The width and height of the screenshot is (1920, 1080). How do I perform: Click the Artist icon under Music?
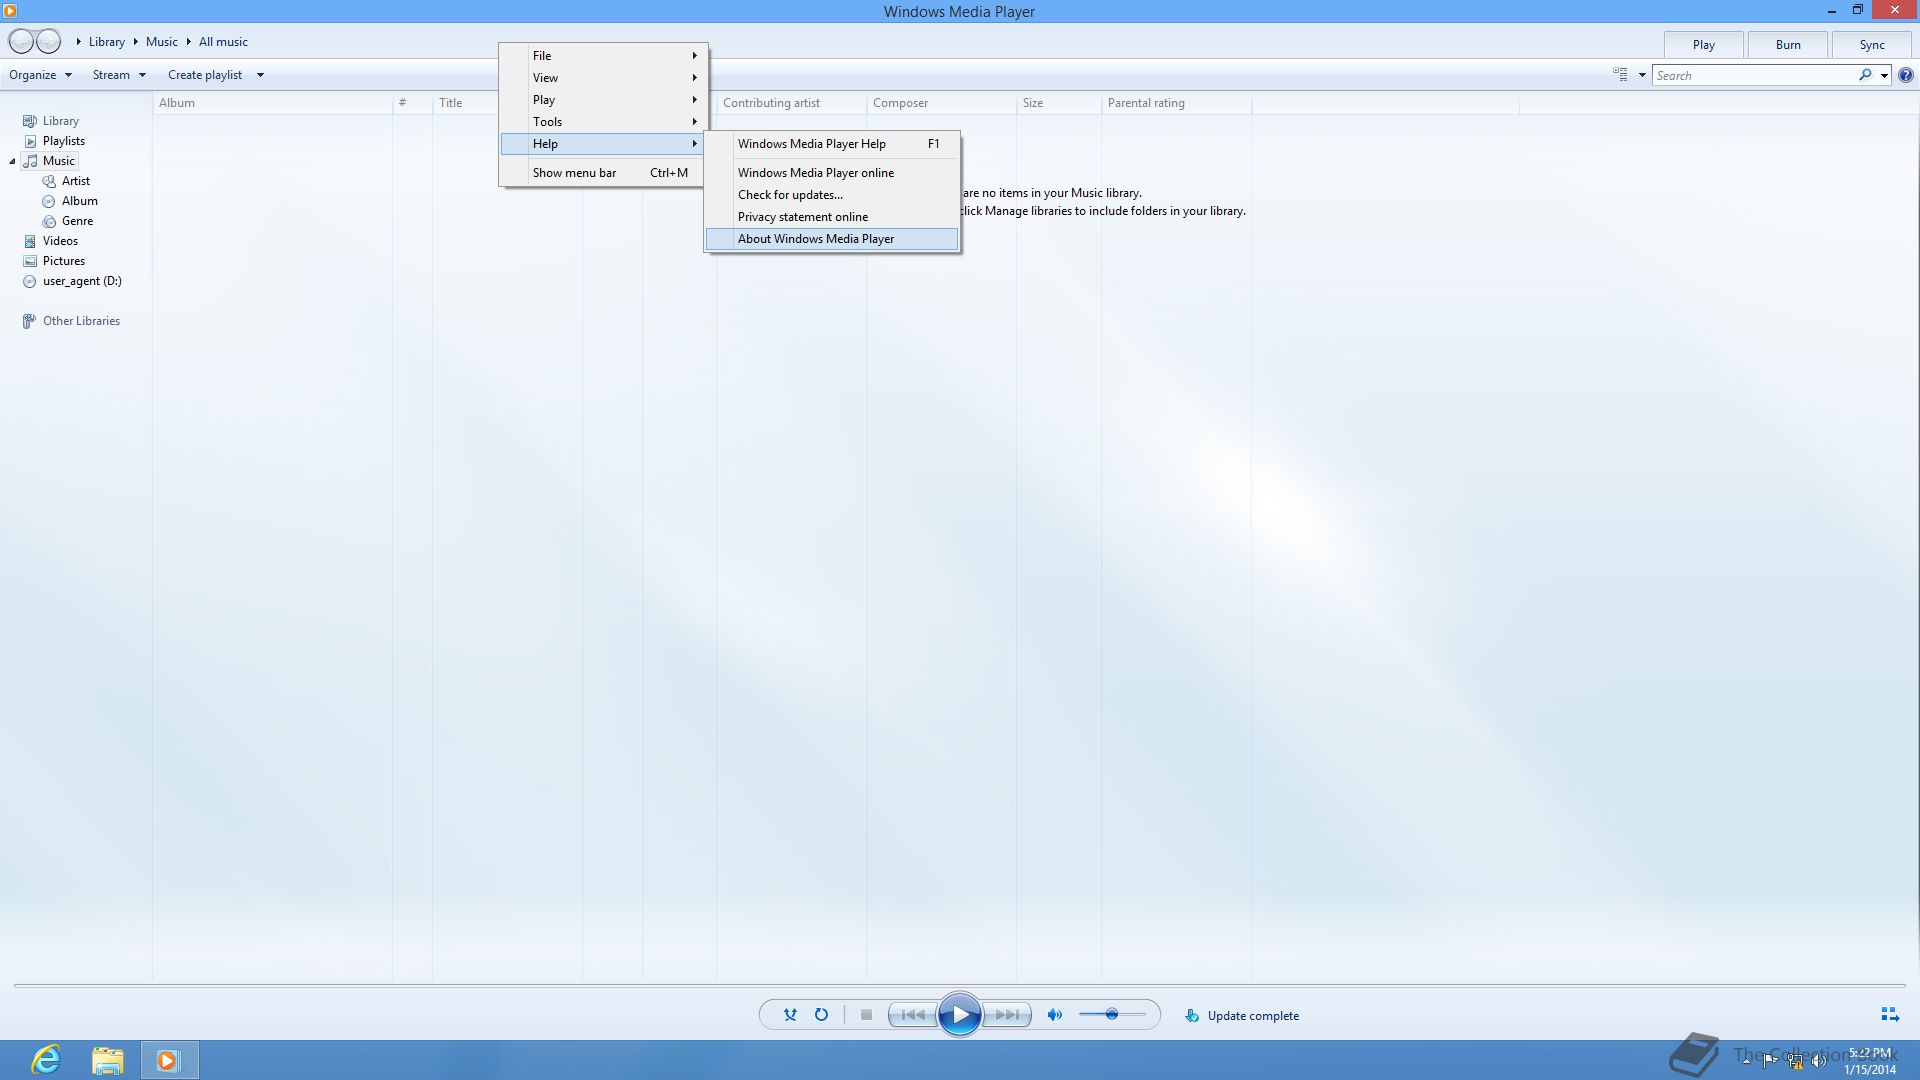pyautogui.click(x=49, y=181)
